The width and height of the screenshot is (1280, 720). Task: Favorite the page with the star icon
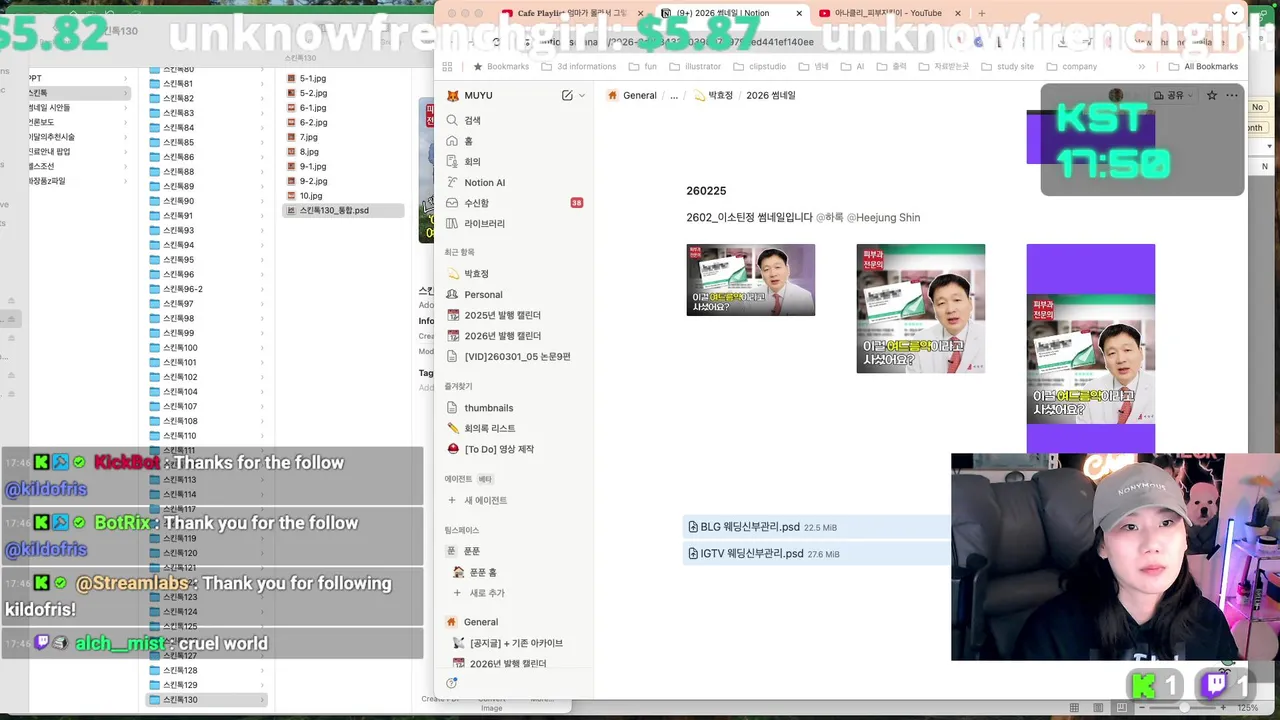point(1212,95)
